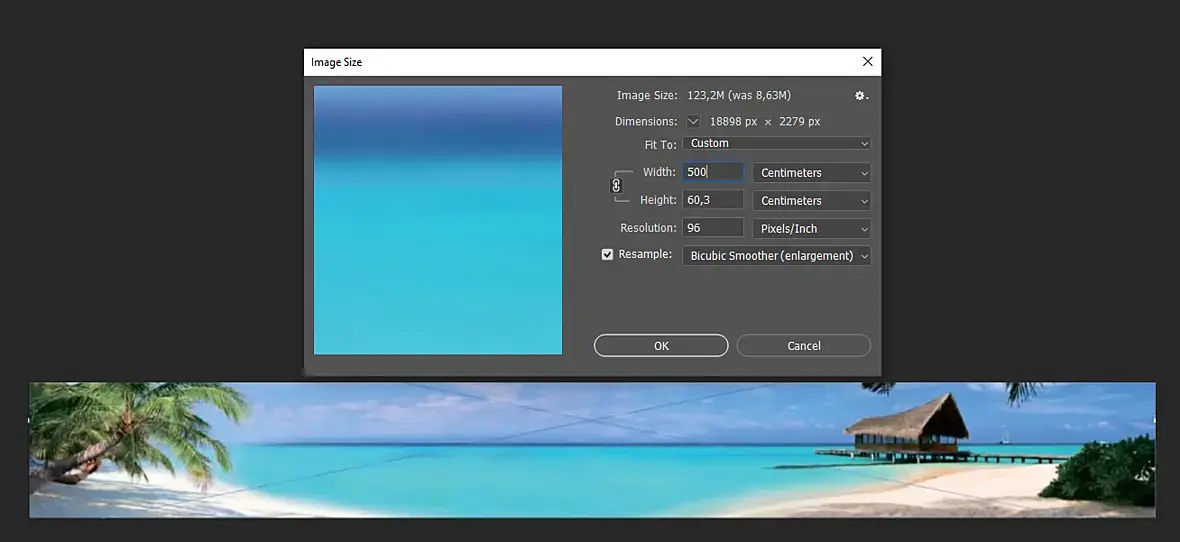Image resolution: width=1180 pixels, height=542 pixels.
Task: Toggle the constrain proportions chain link
Action: coord(616,186)
